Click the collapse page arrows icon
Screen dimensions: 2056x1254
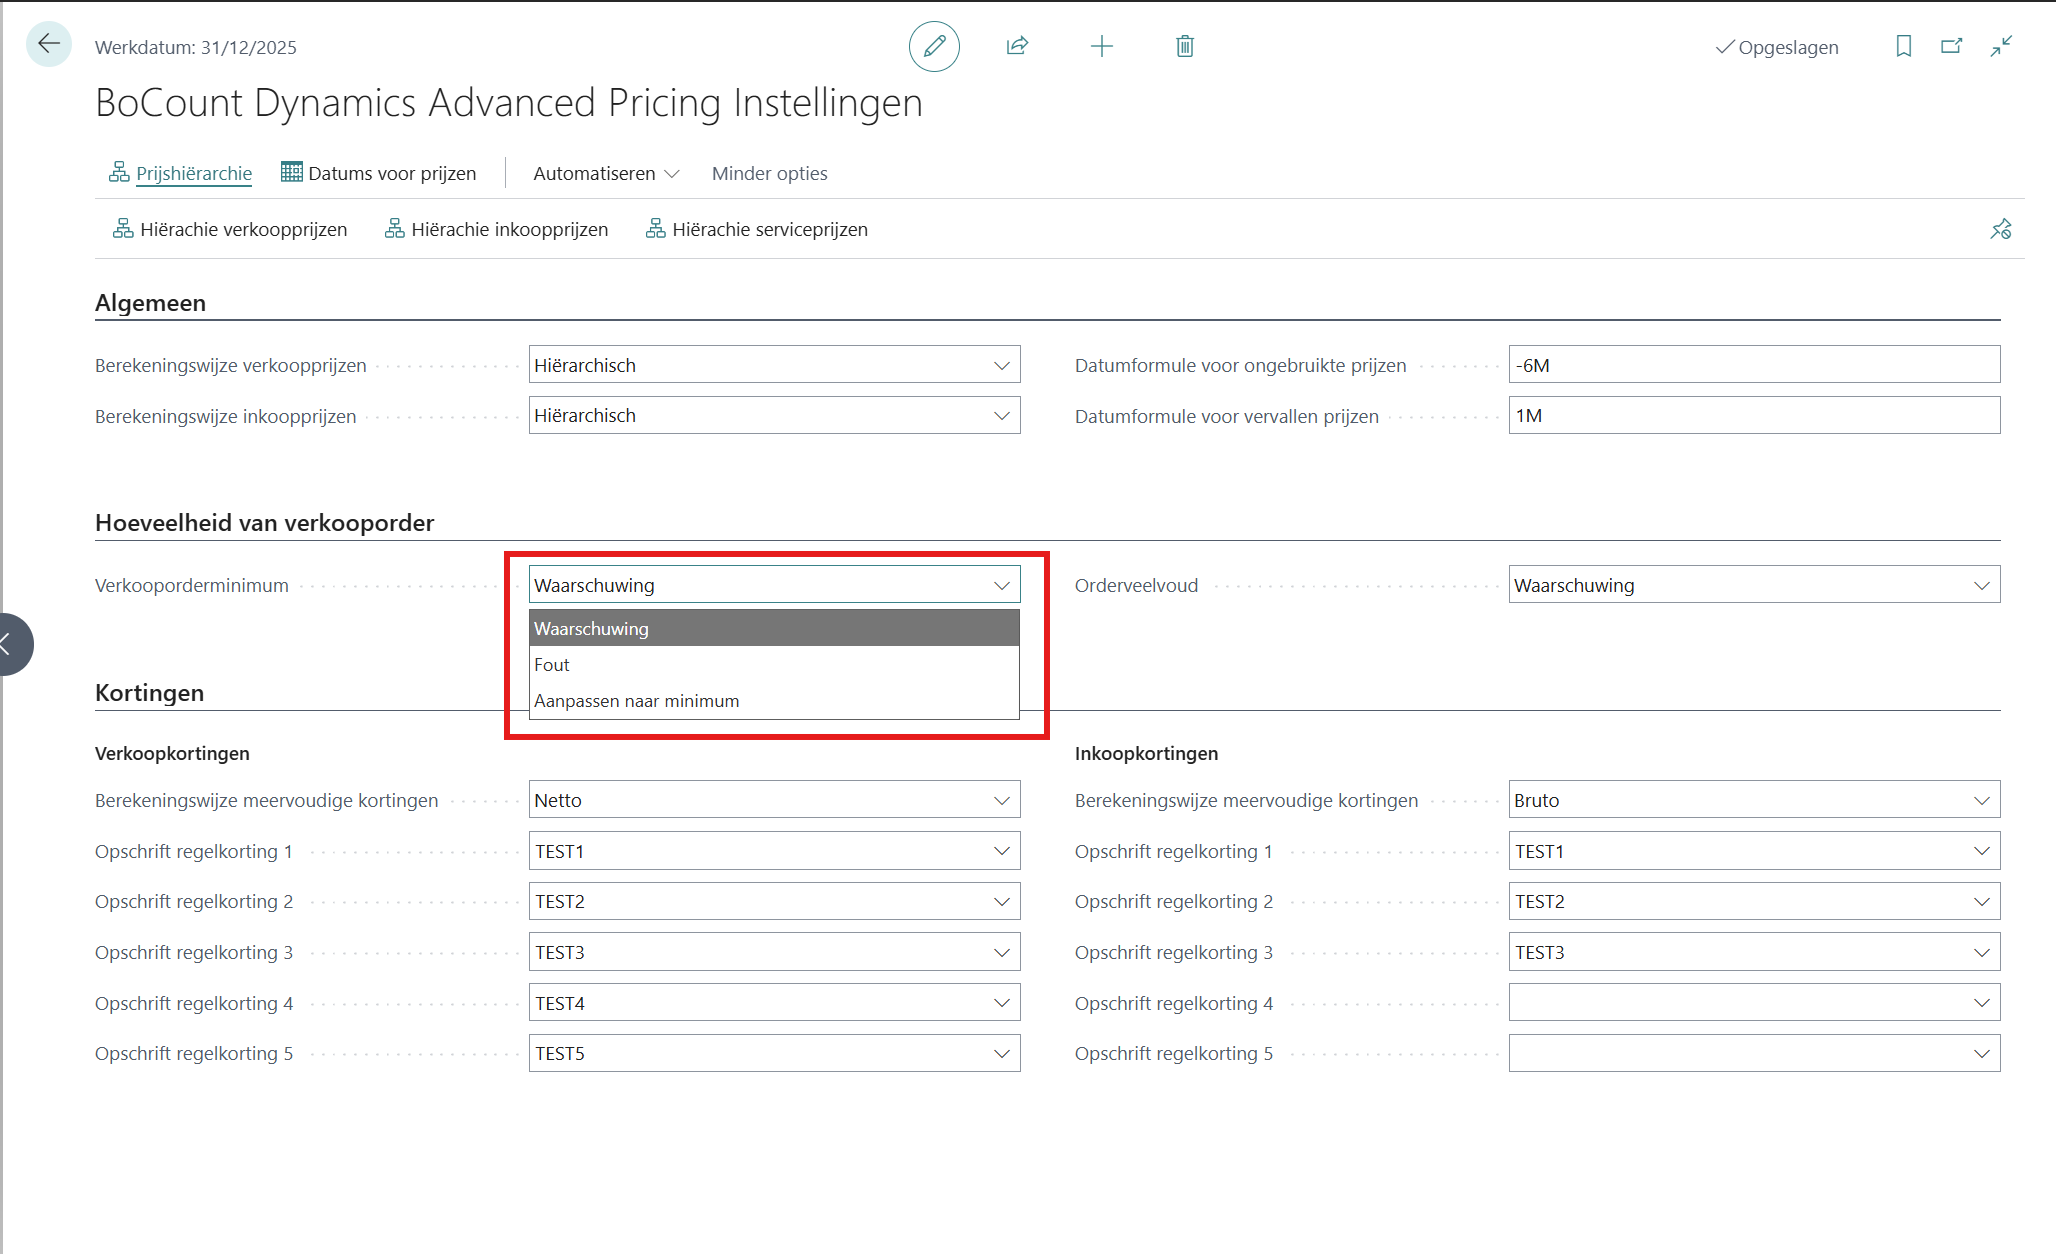coord(2000,46)
